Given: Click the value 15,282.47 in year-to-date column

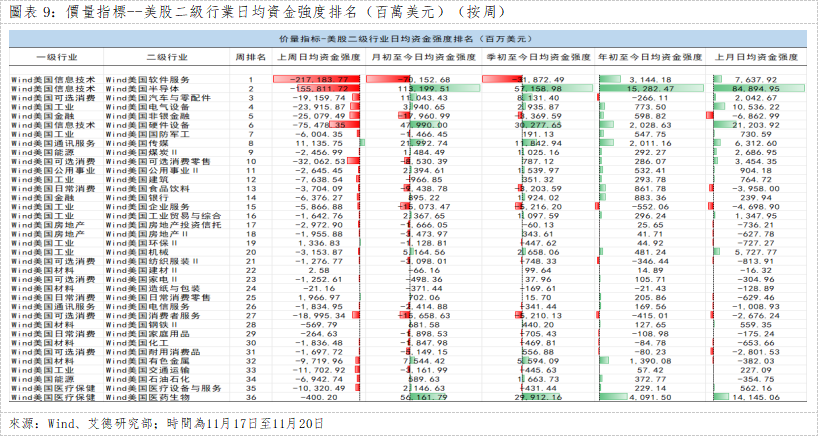Looking at the screenshot, I should pos(648,89).
